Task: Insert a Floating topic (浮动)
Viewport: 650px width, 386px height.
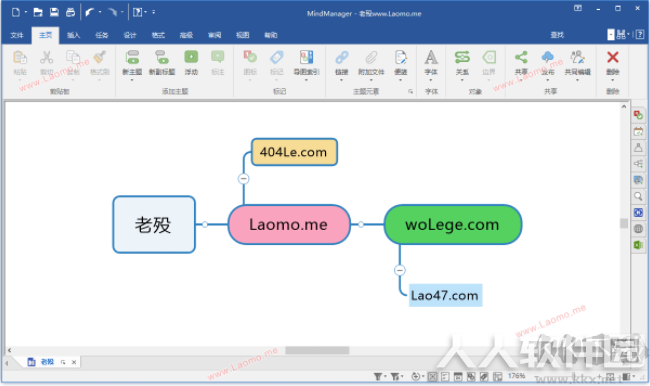Action: (x=191, y=62)
